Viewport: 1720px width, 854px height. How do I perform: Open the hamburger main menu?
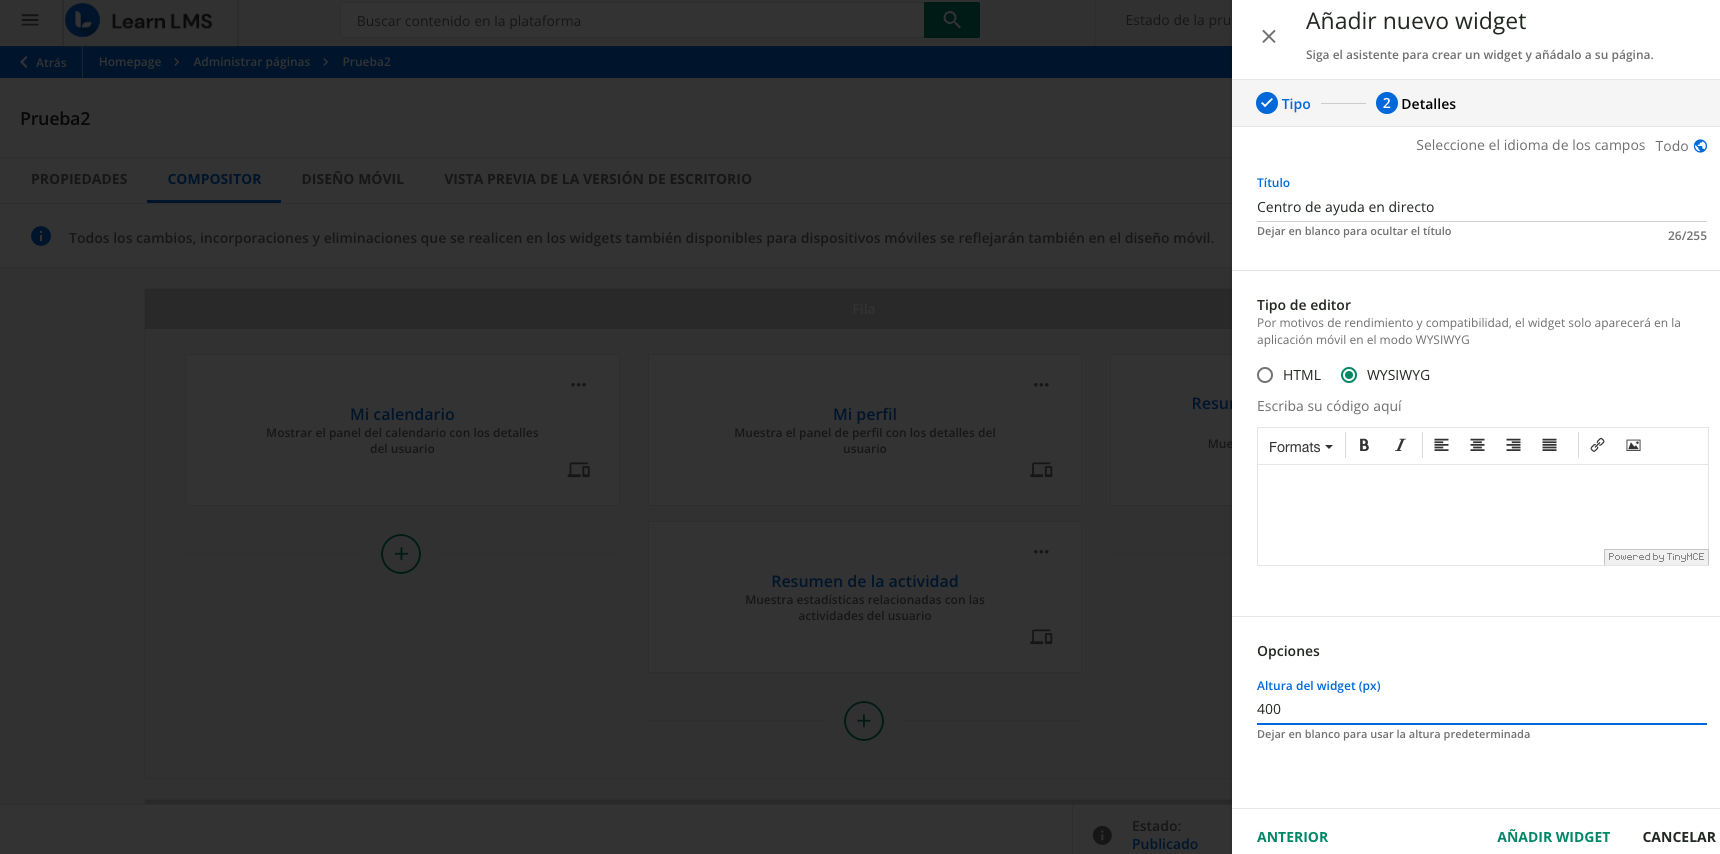click(30, 20)
